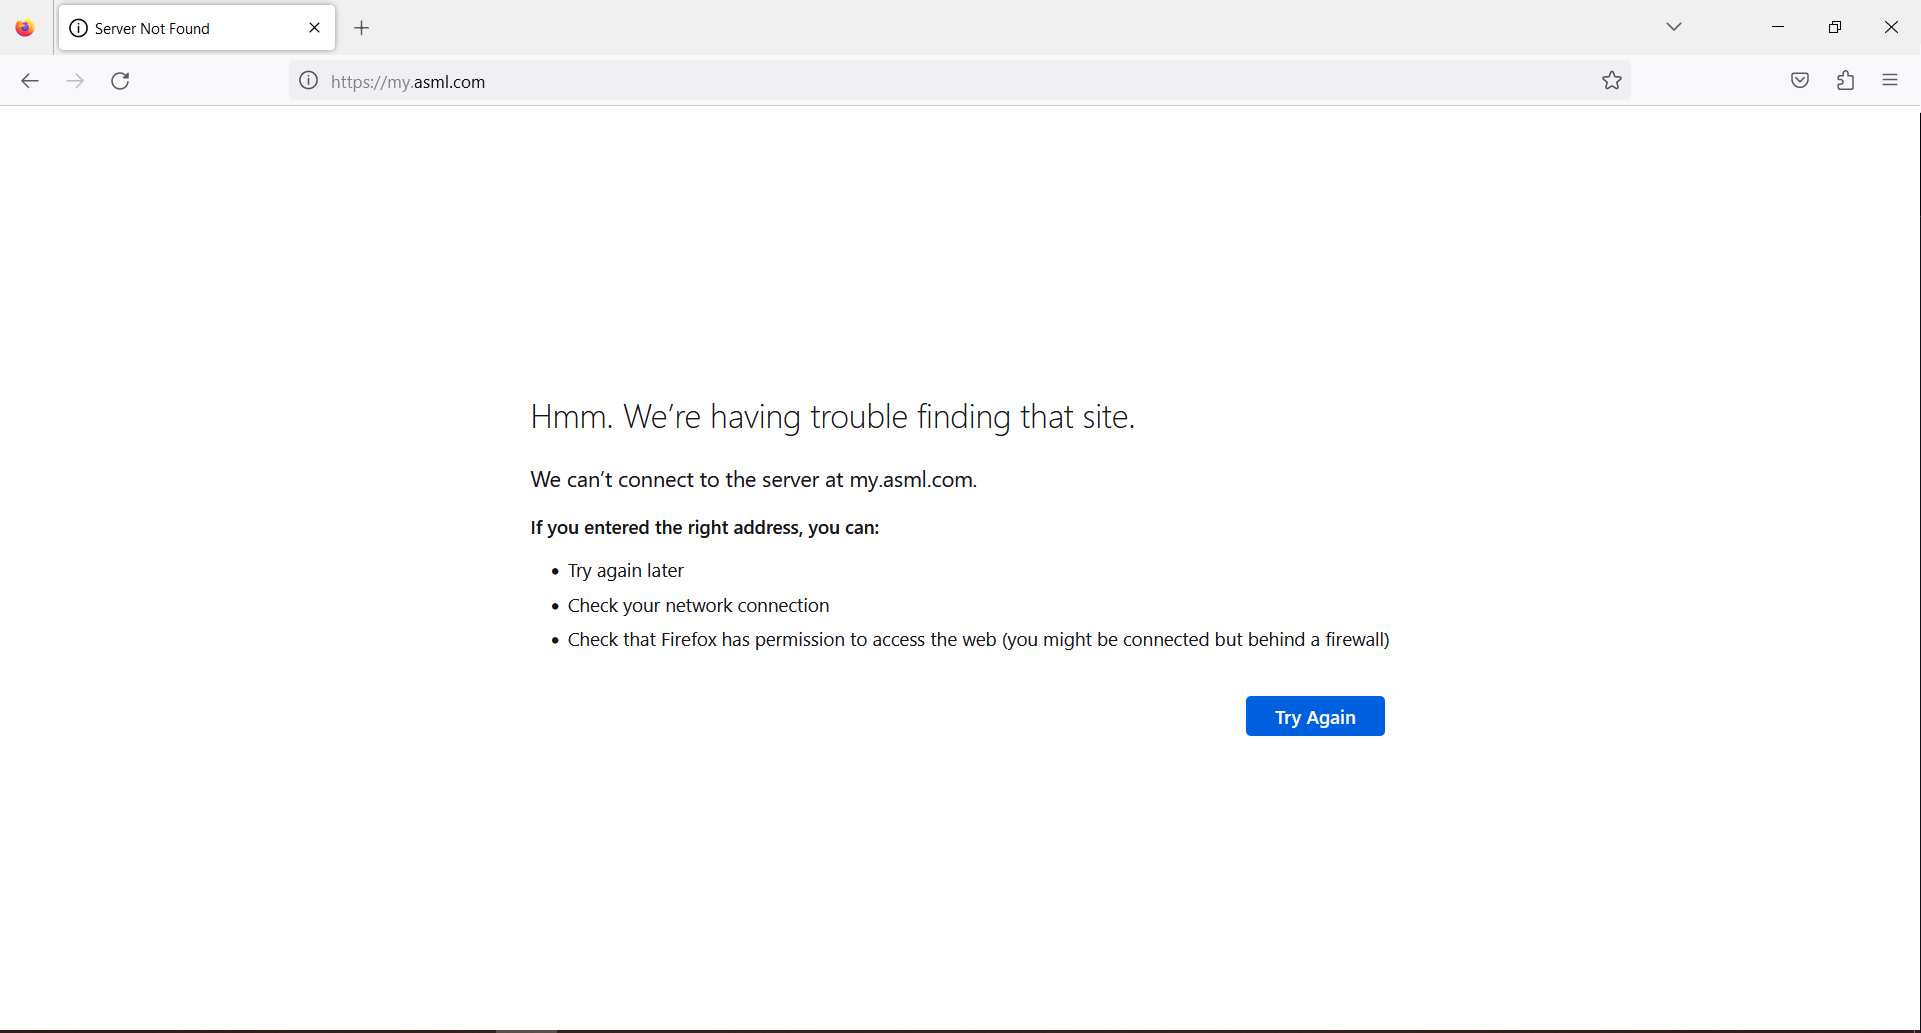Minimize the Firefox window
The image size is (1921, 1033).
[x=1778, y=26]
